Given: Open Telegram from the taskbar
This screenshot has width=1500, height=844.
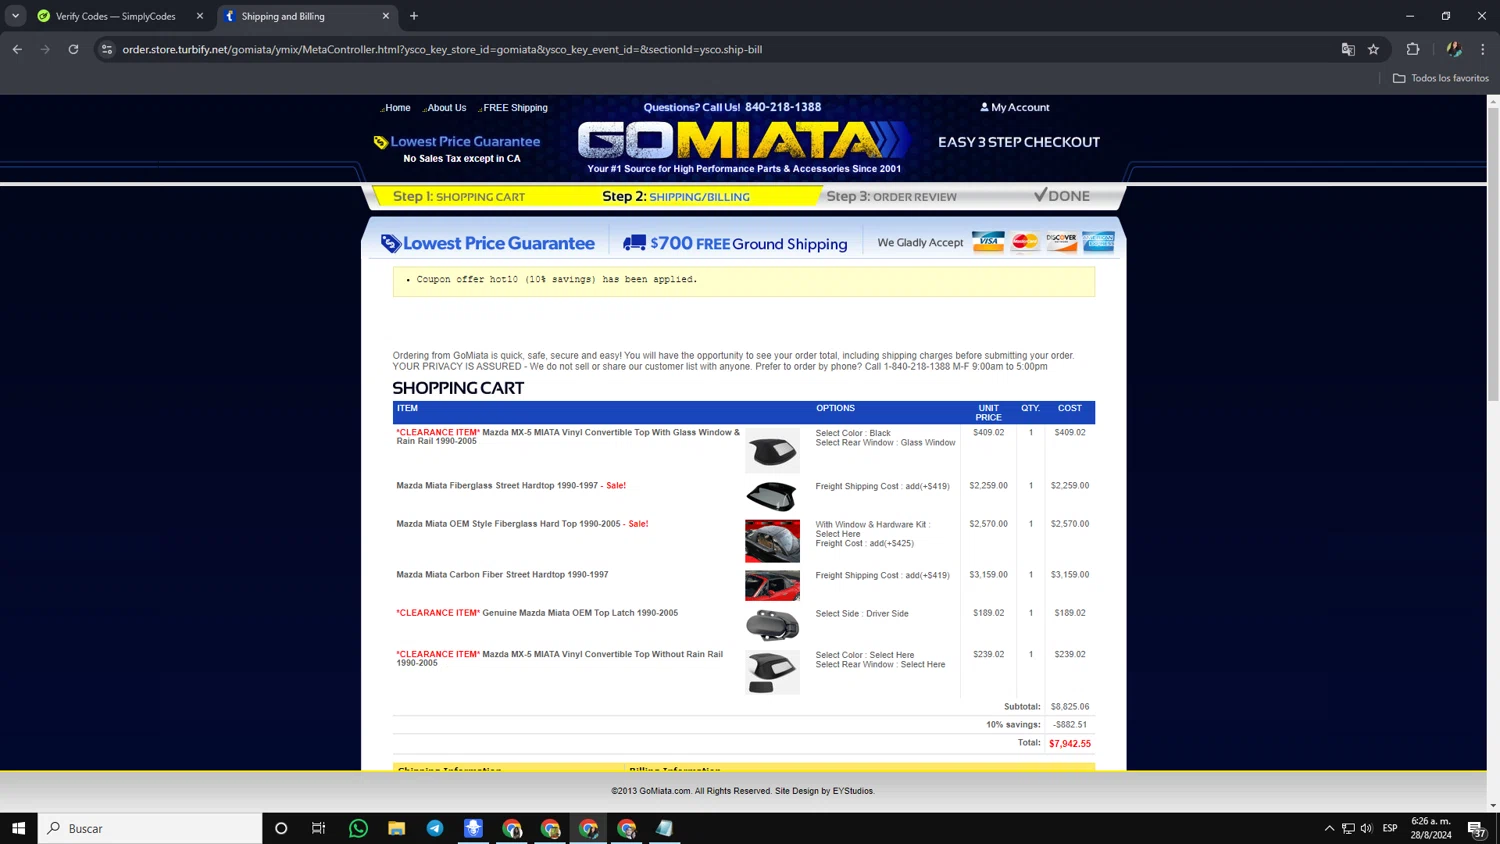Looking at the screenshot, I should pos(435,828).
